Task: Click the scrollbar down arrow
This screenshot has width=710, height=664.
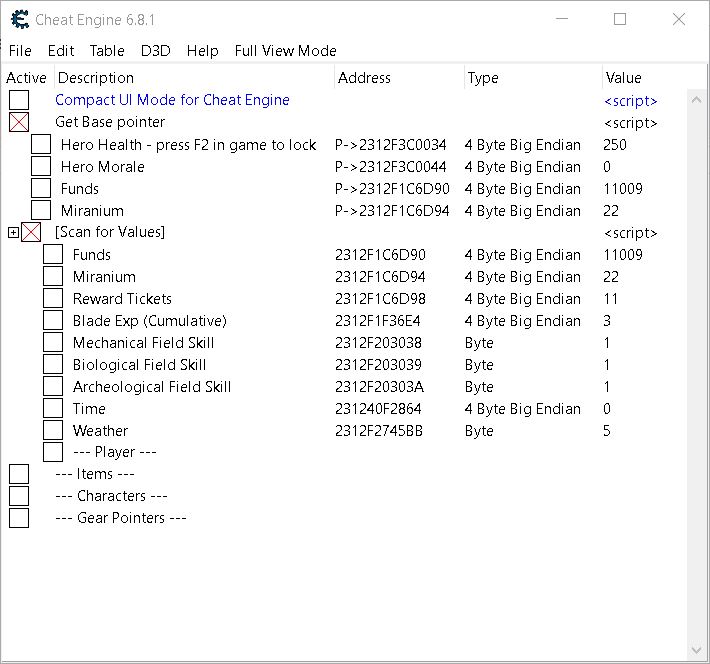Action: click(x=696, y=650)
